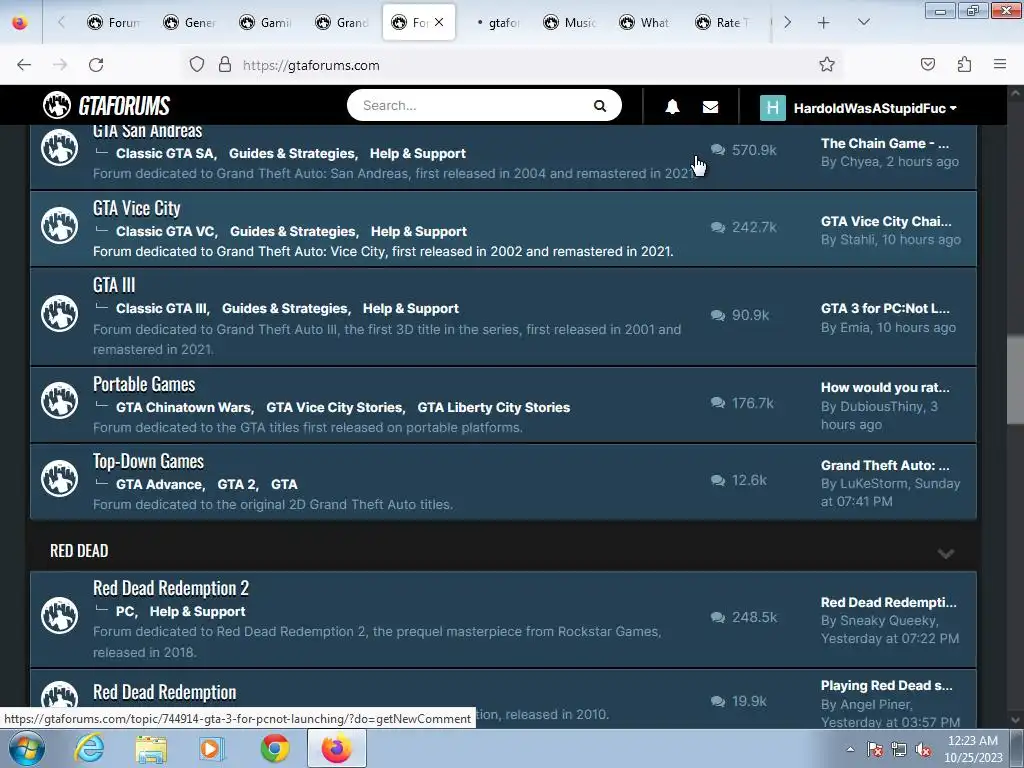This screenshot has height=768, width=1024.
Task: Open the Red Dead Redemption 2 forum title
Action: click(170, 588)
